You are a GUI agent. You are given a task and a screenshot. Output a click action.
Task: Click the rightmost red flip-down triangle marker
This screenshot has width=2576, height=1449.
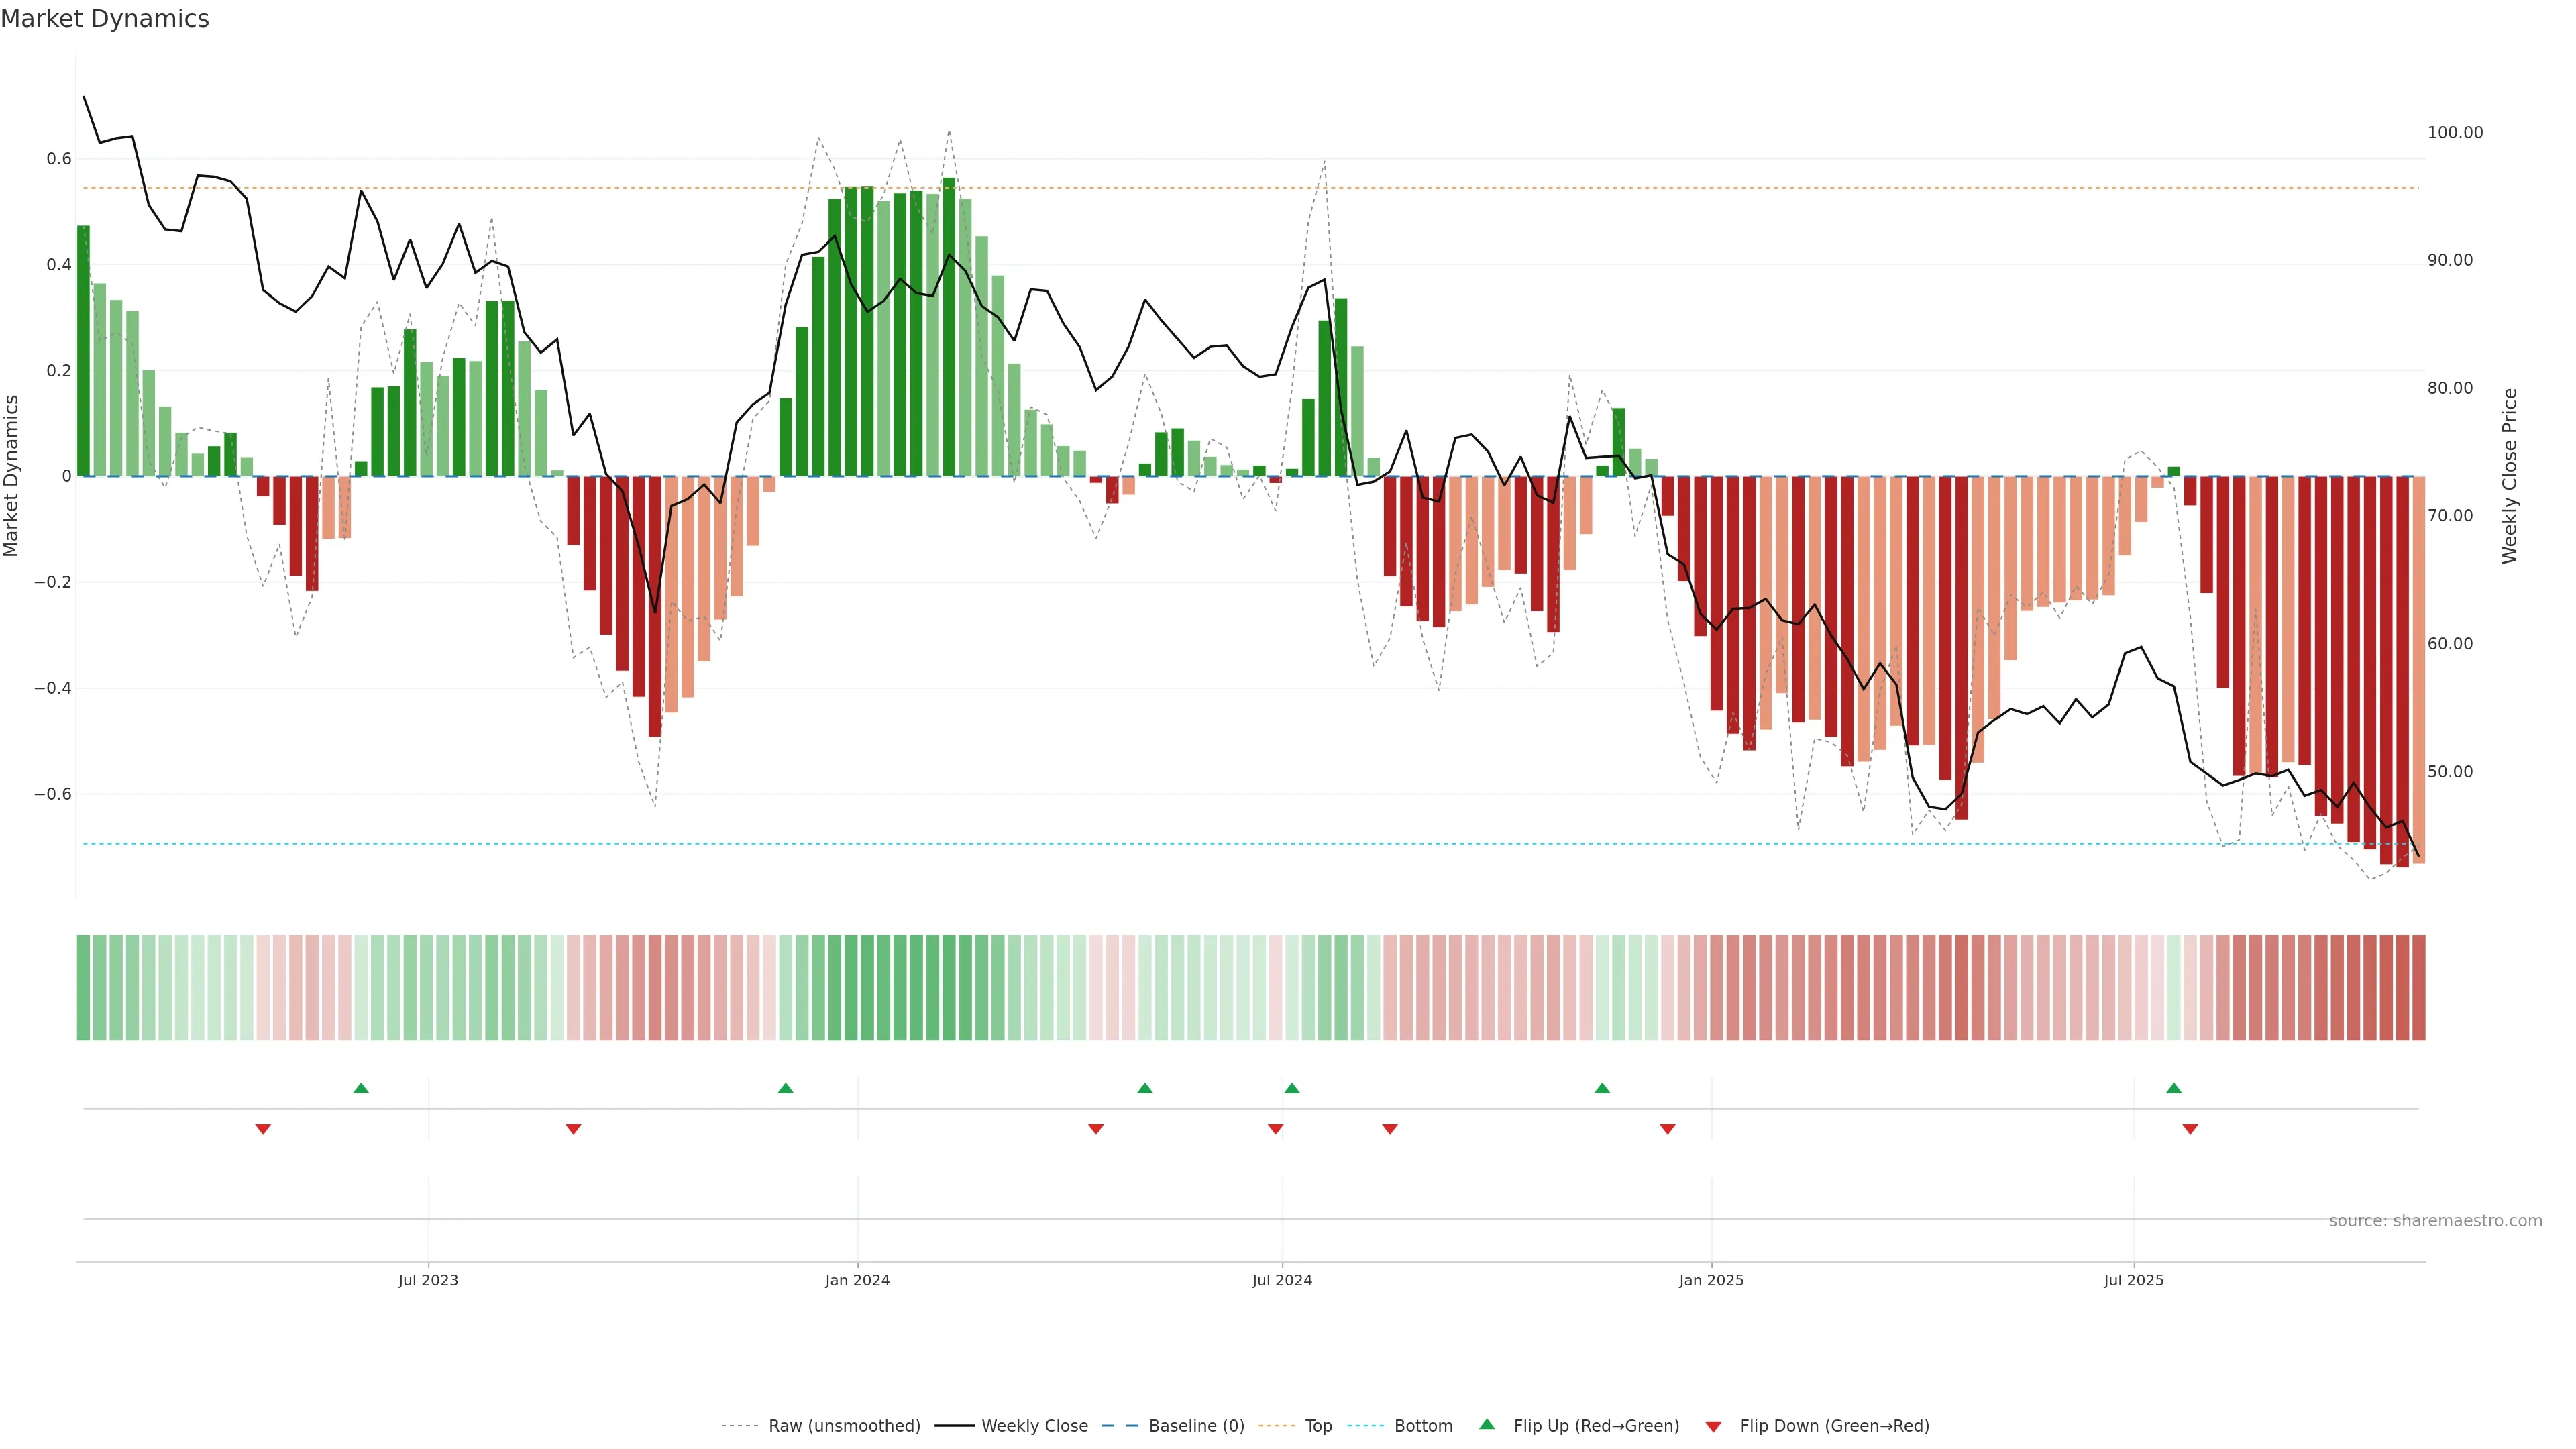(2190, 1129)
